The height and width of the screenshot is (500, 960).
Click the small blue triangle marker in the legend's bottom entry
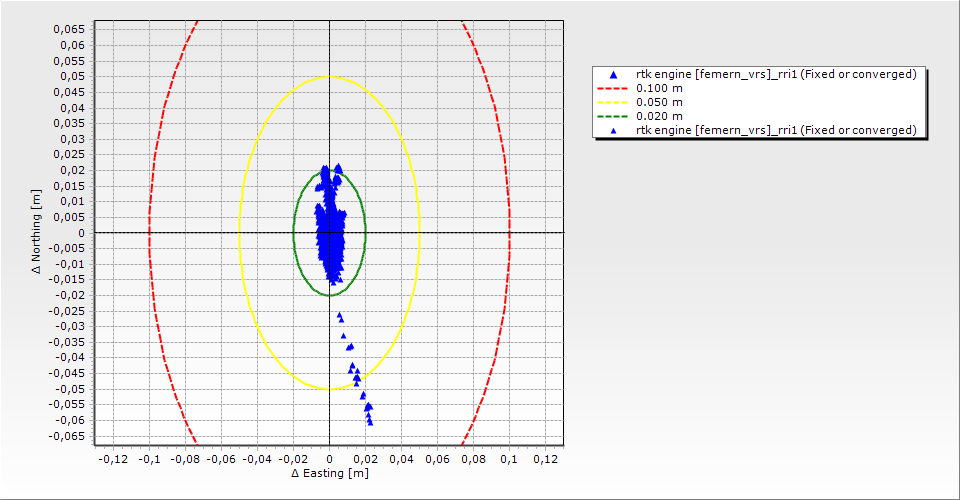pos(613,131)
